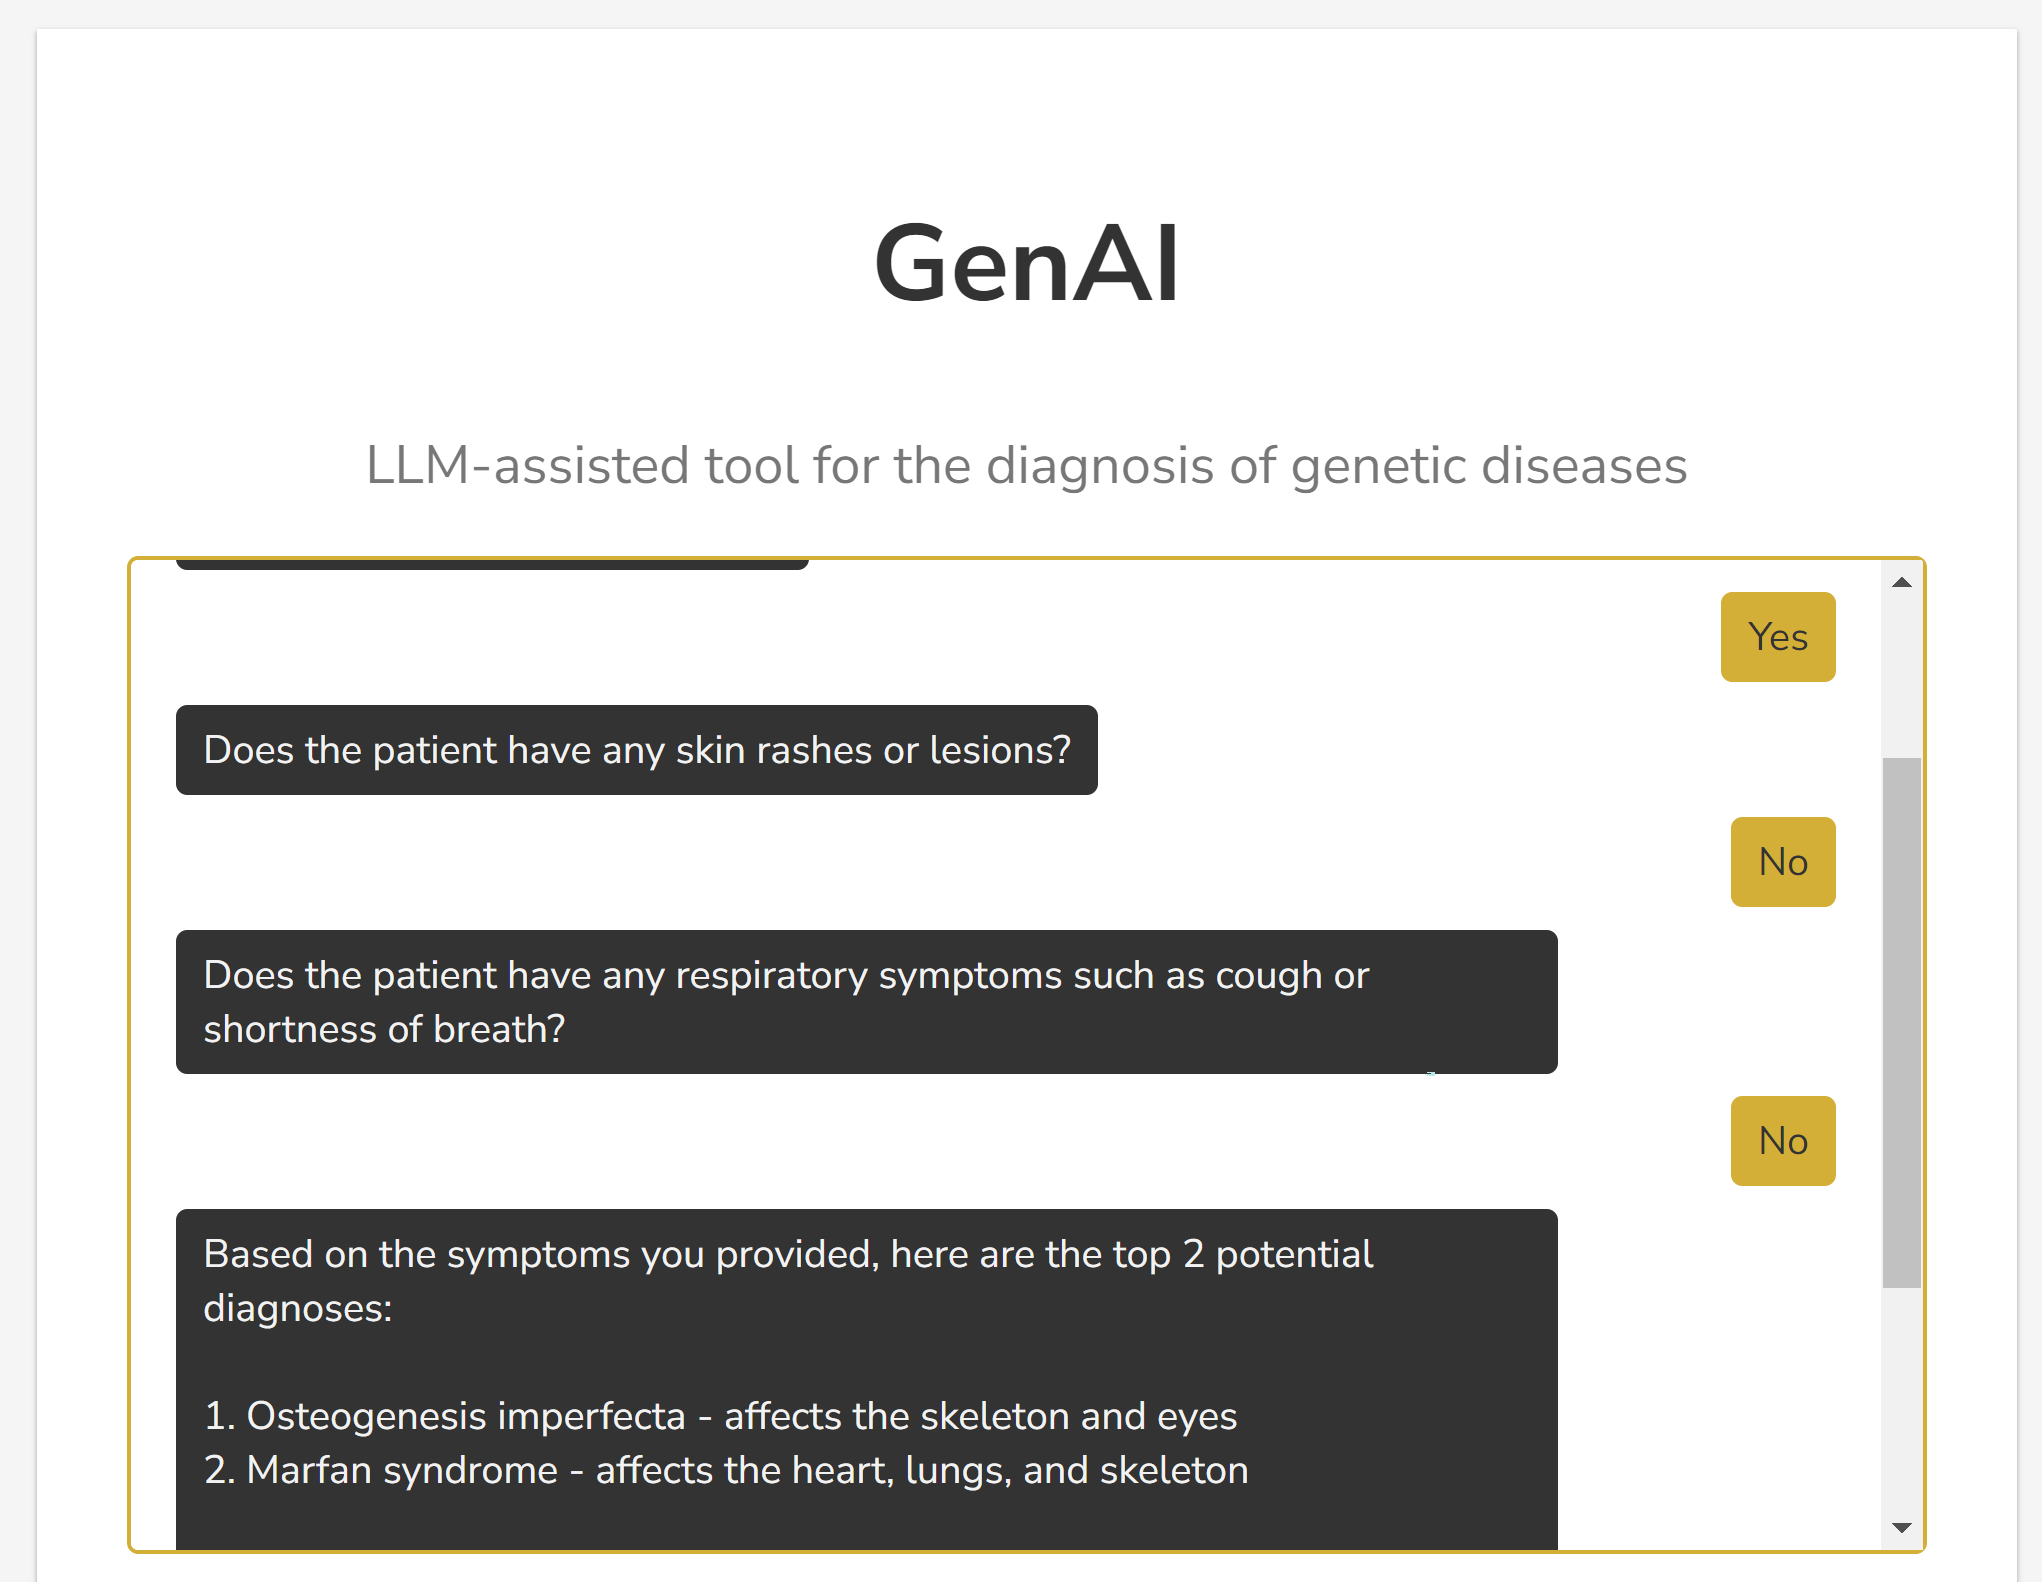Click the partially hidden message at chat top
The height and width of the screenshot is (1582, 2042).
492,564
